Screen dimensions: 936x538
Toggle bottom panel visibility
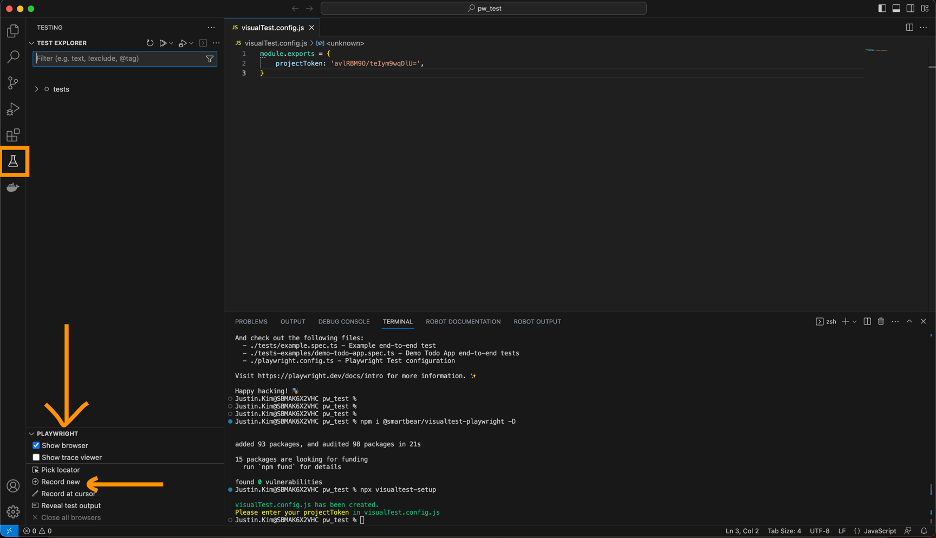point(896,8)
